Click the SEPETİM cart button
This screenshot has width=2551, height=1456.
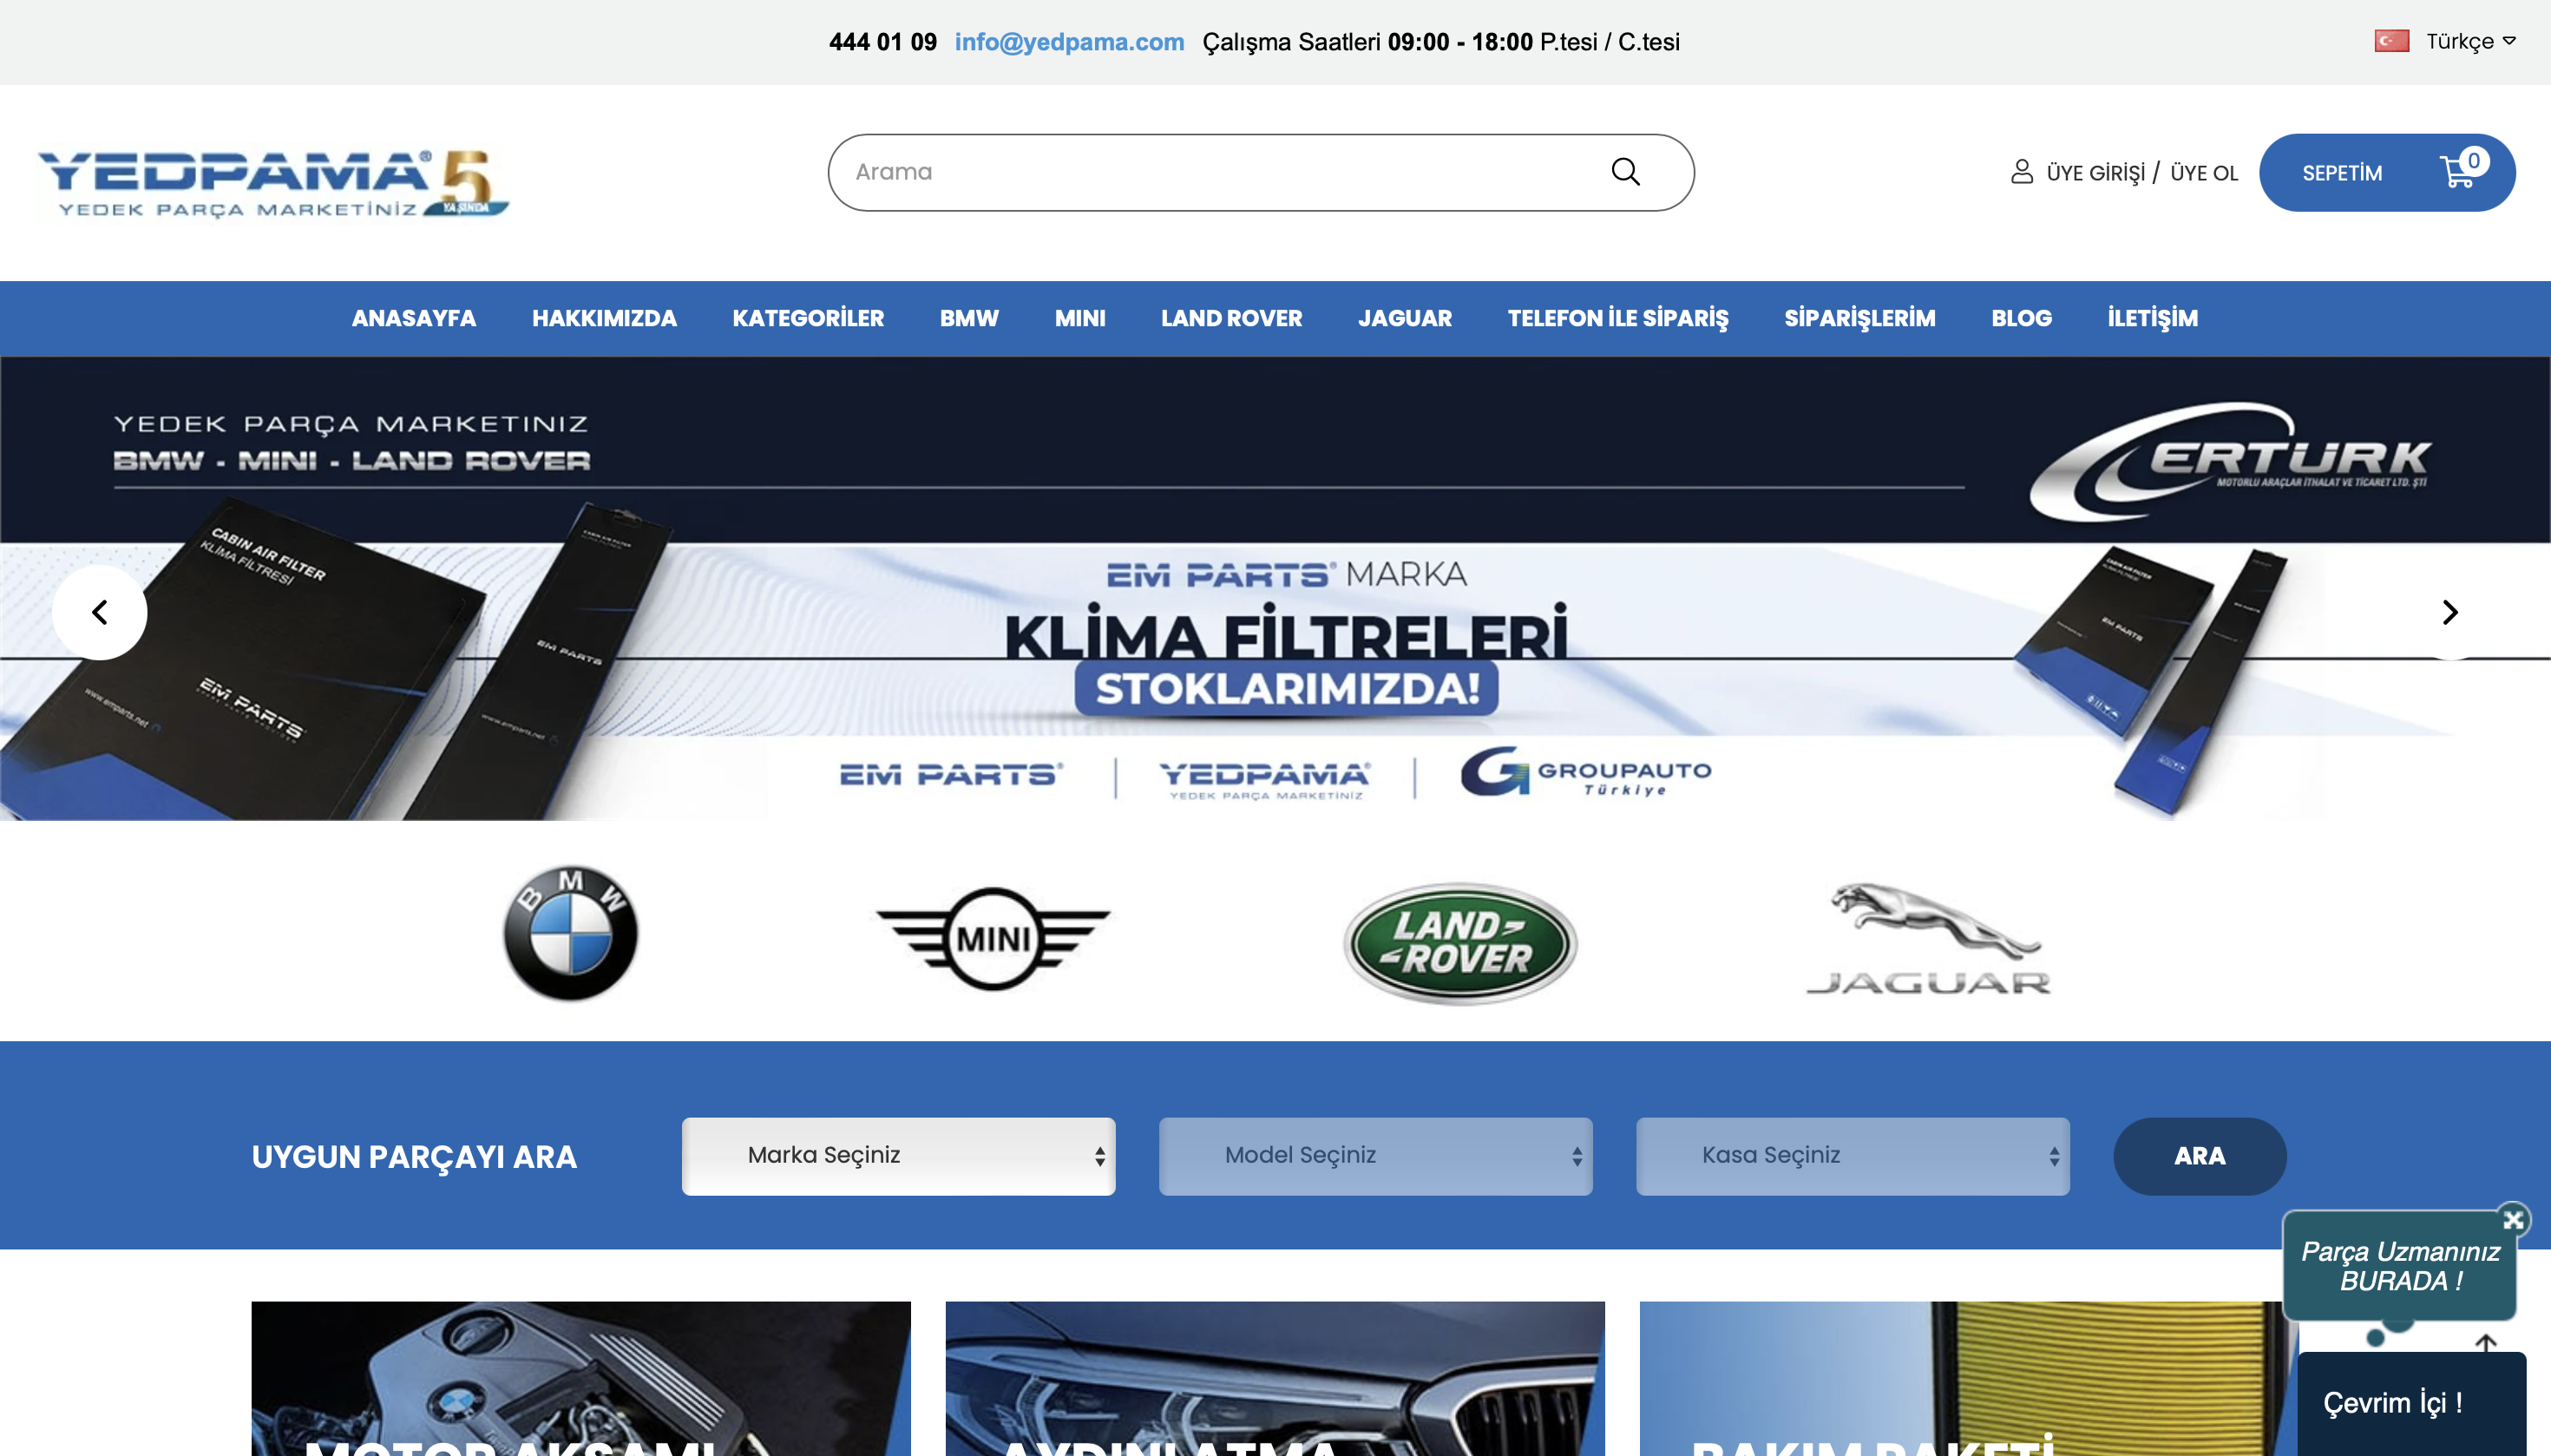point(2387,172)
